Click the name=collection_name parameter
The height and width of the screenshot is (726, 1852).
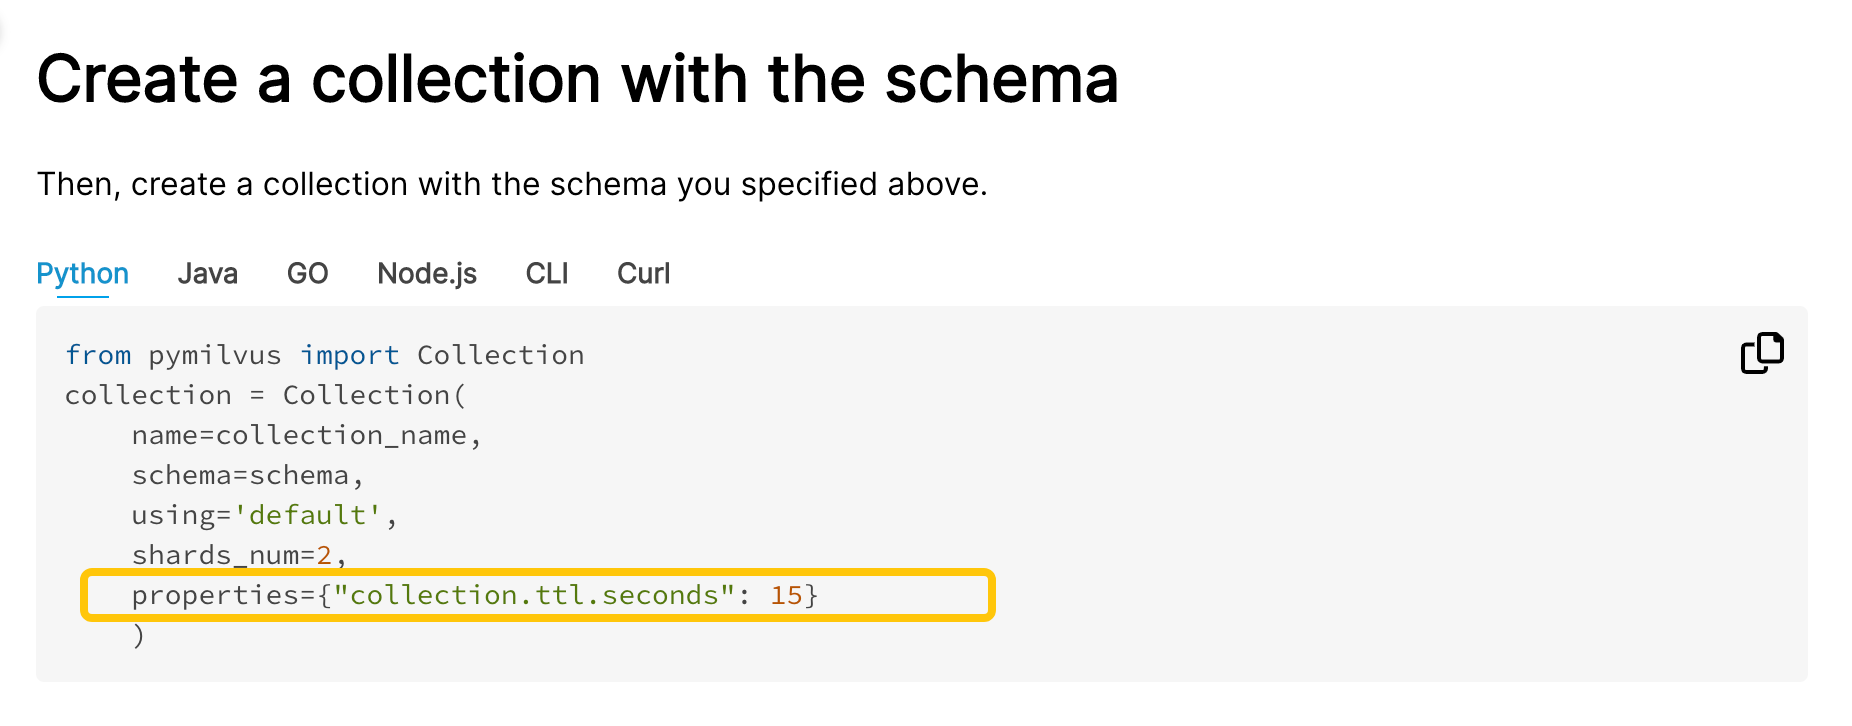click(305, 434)
